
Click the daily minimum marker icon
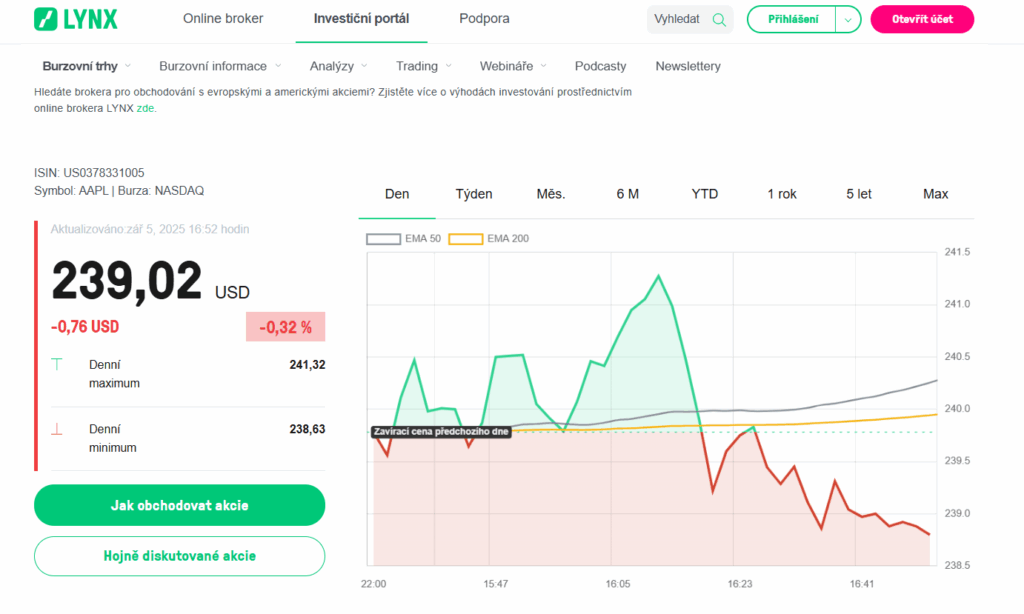click(57, 429)
